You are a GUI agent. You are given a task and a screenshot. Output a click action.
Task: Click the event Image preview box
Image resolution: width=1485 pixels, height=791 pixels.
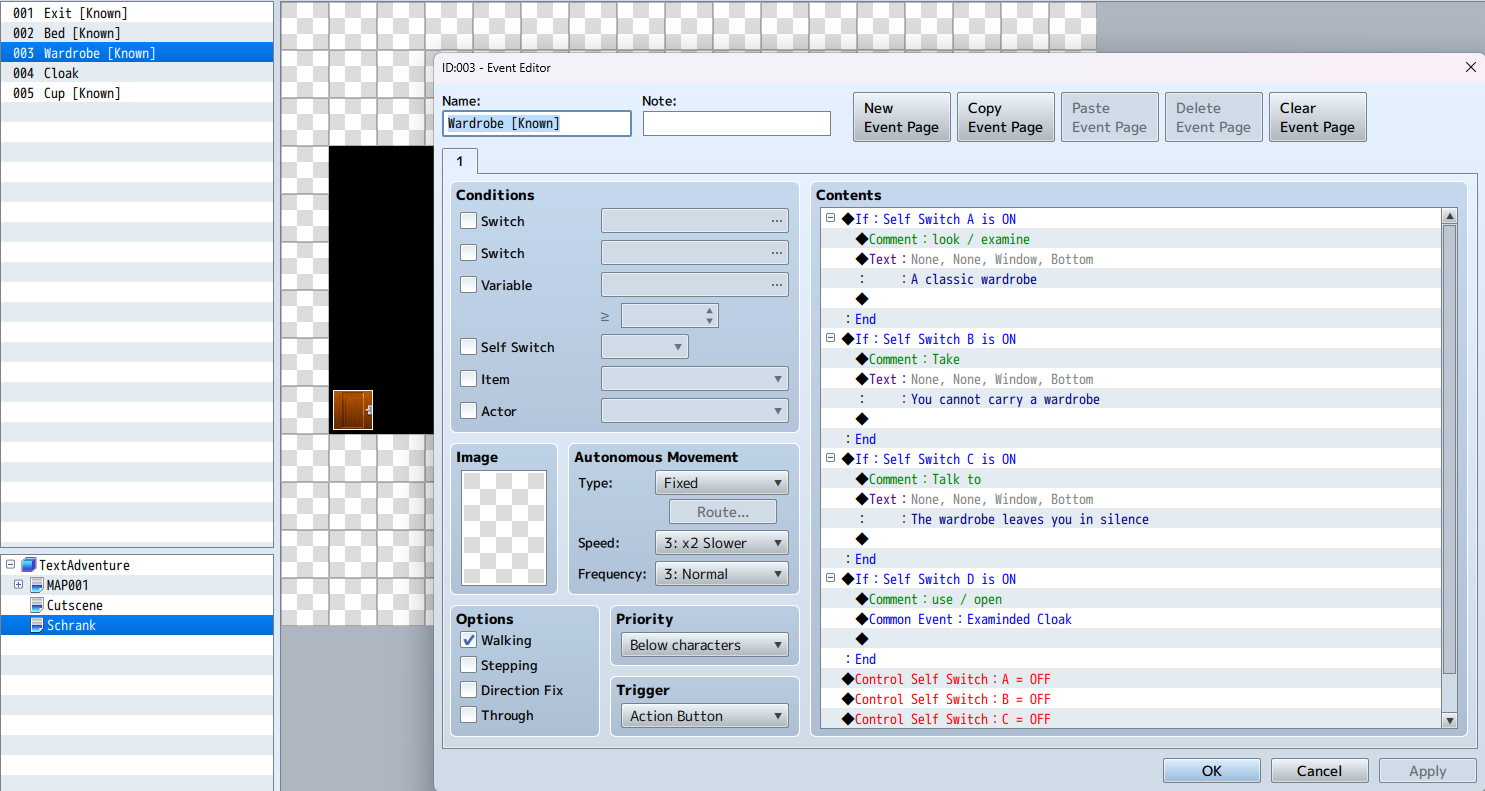coord(504,528)
